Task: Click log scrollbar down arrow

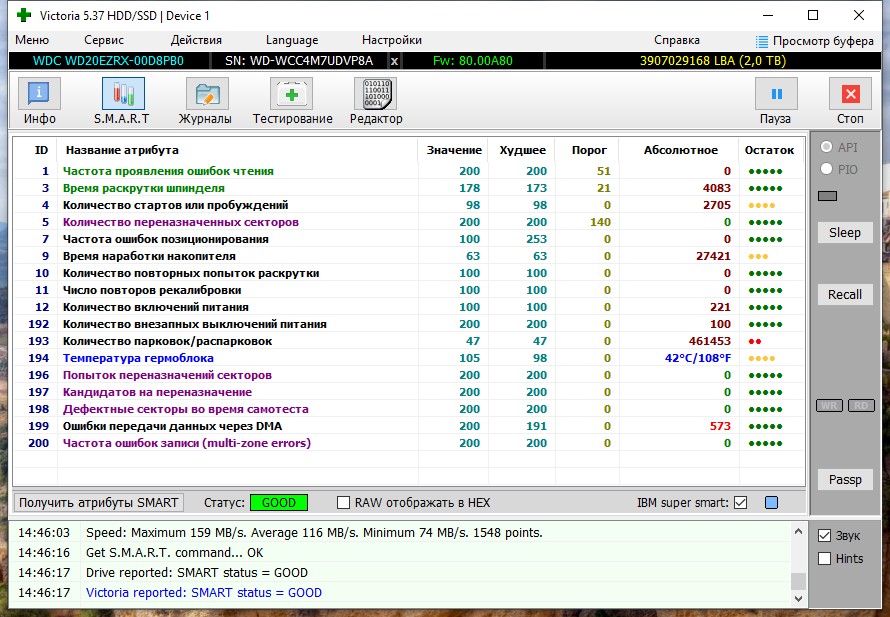Action: click(x=798, y=598)
